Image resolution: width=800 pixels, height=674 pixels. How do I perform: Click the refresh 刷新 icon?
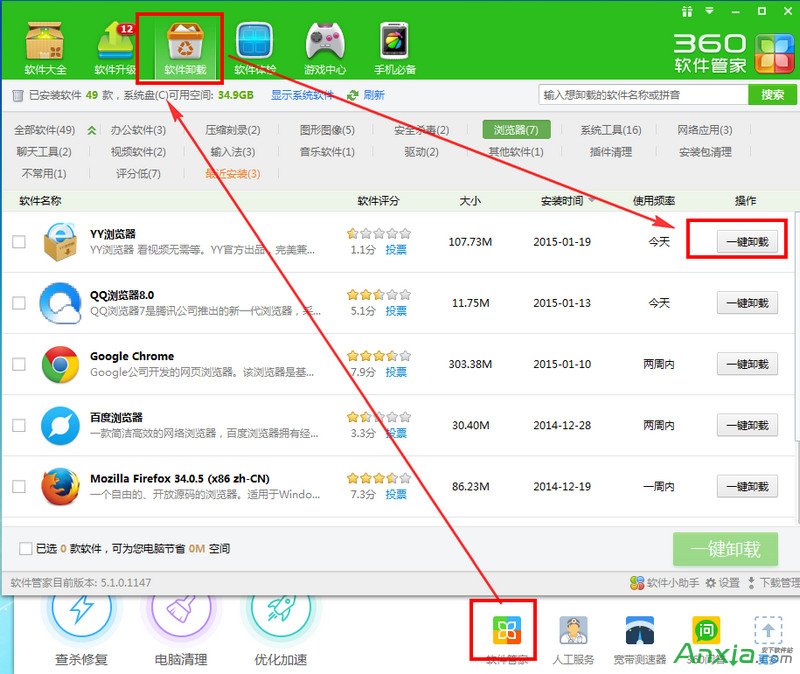pos(353,95)
